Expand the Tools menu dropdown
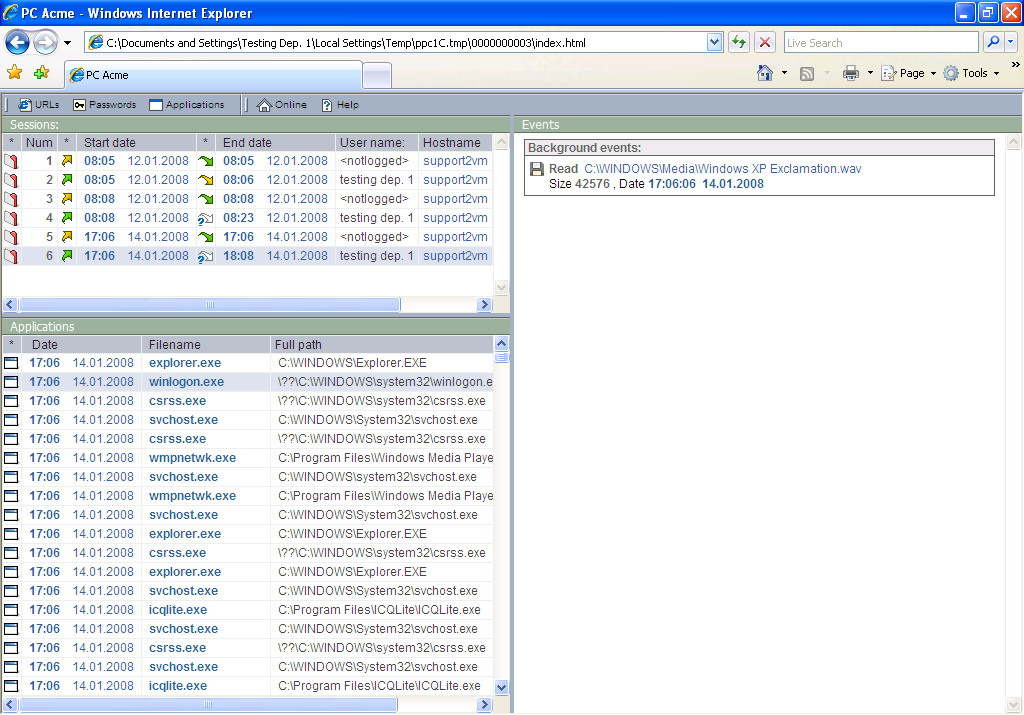1024x715 pixels. tap(996, 73)
